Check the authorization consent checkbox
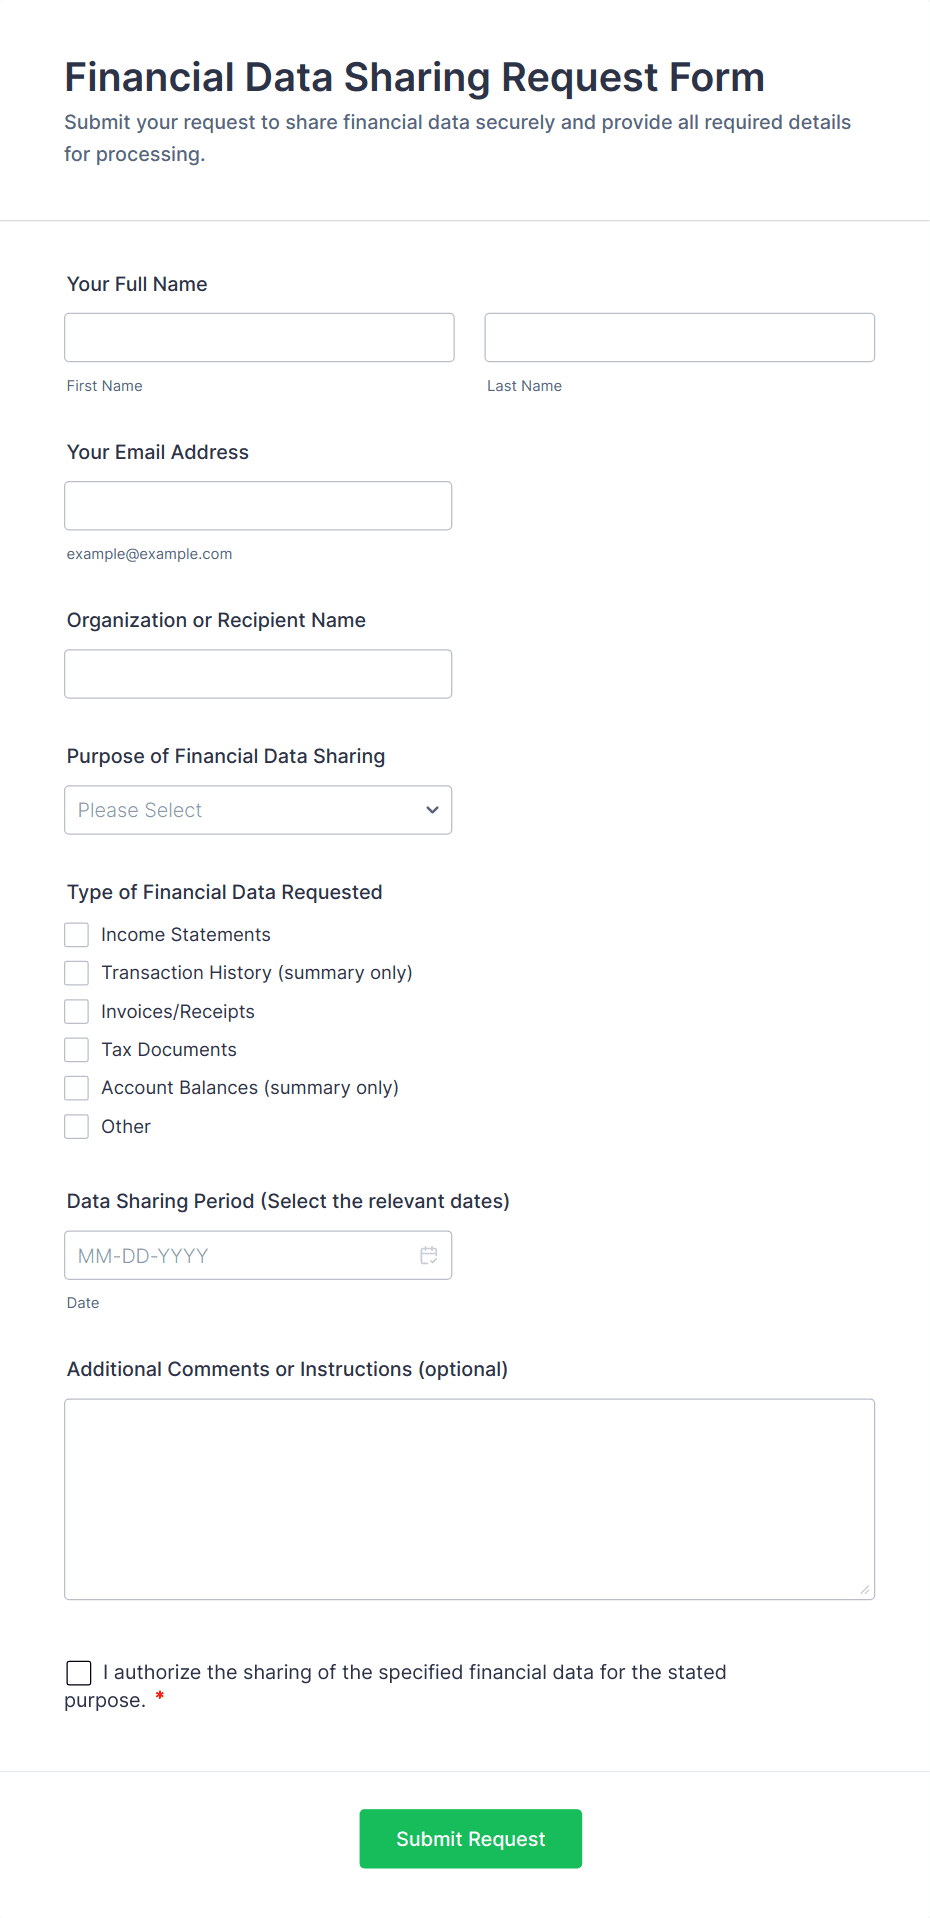Viewport: 930px width, 1918px height. [x=79, y=1672]
